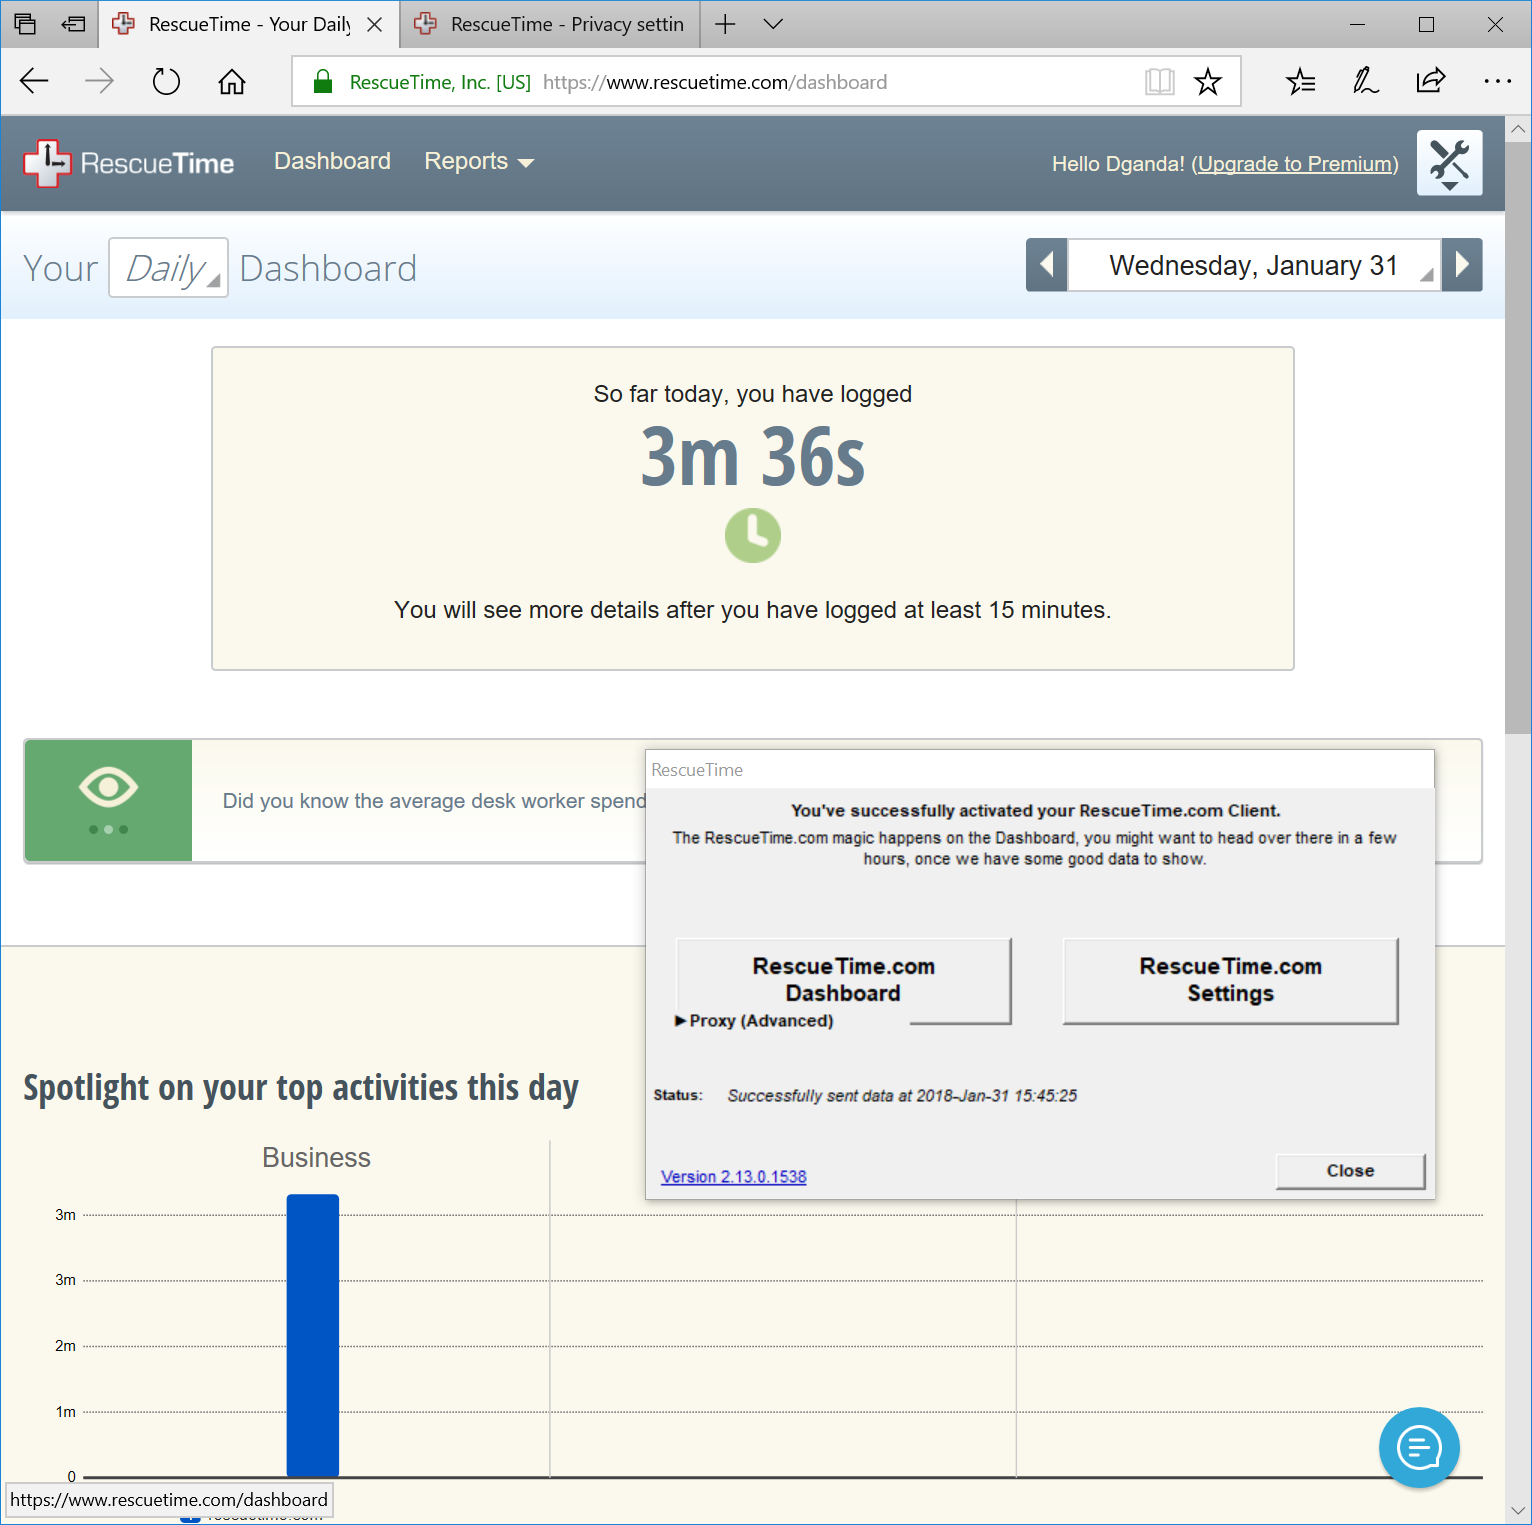Click scrollbar down arrow
The image size is (1532, 1525).
coord(1518,1511)
